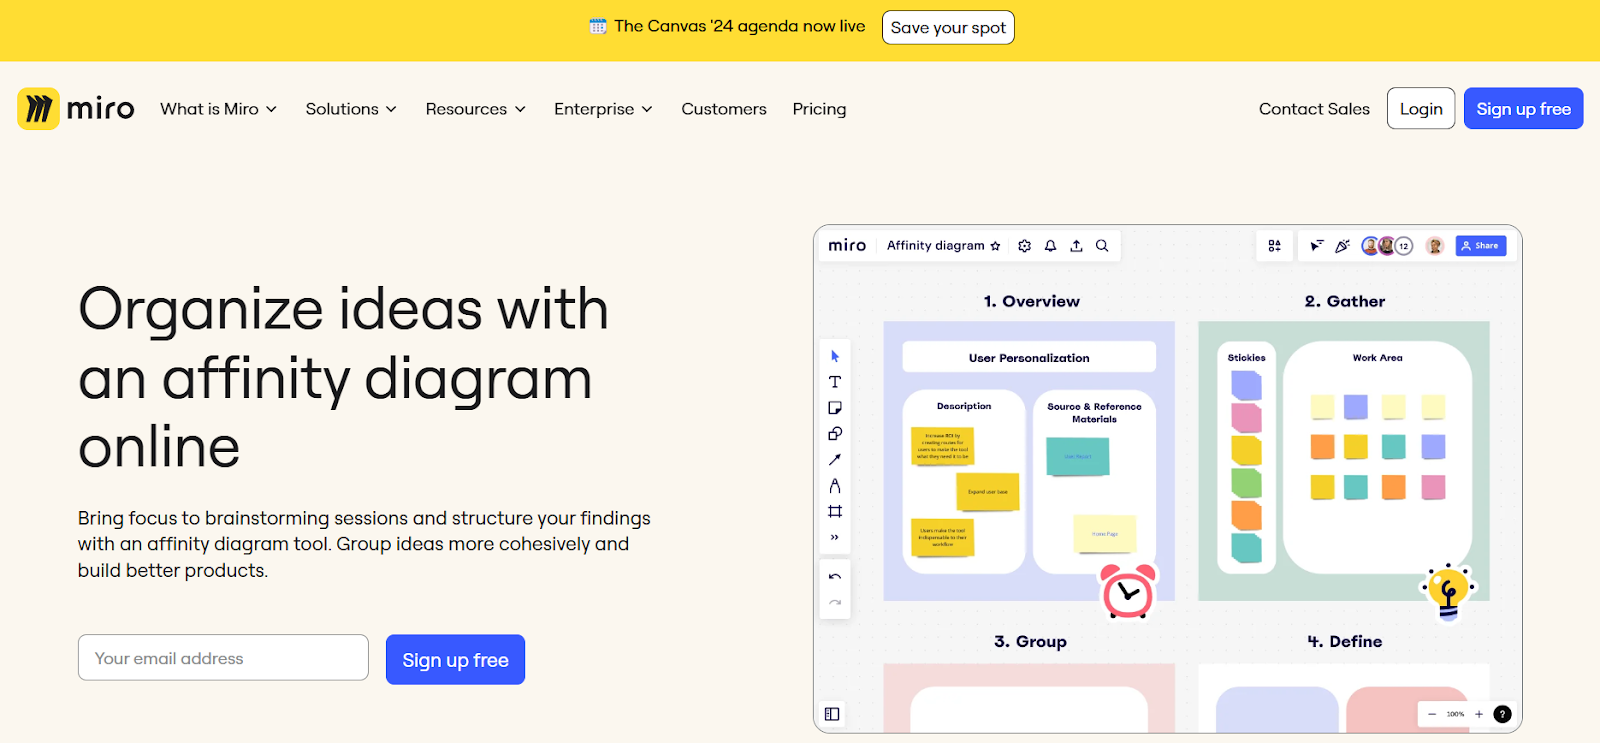Click the "4. Define" frame heading
The image size is (1600, 743).
pyautogui.click(x=1345, y=641)
